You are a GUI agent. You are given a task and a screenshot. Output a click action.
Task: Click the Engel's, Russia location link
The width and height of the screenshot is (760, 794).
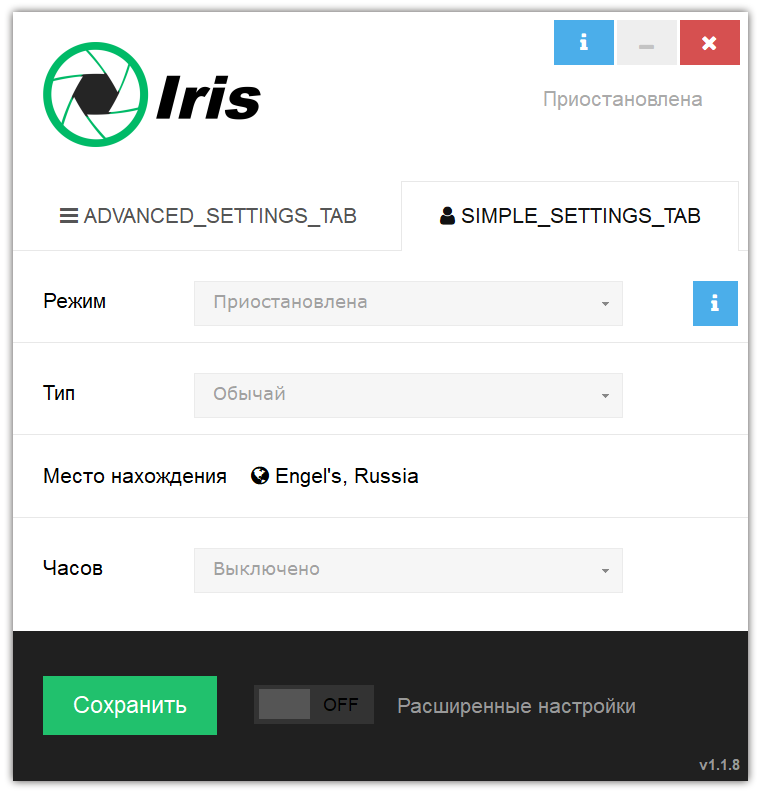pos(347,477)
